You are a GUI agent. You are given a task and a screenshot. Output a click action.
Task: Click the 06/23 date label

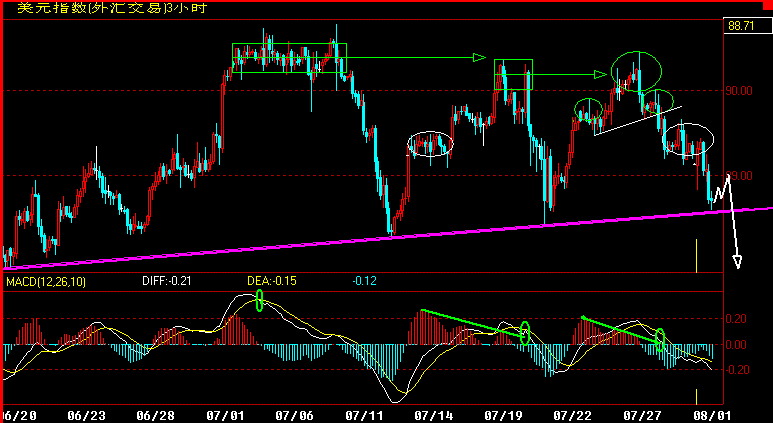pyautogui.click(x=87, y=416)
